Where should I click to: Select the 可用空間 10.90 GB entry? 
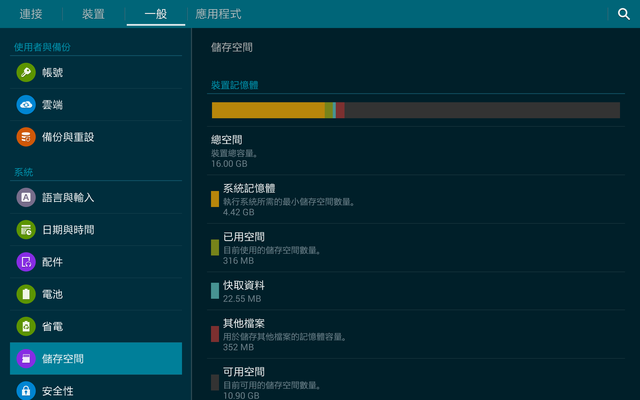[416, 380]
